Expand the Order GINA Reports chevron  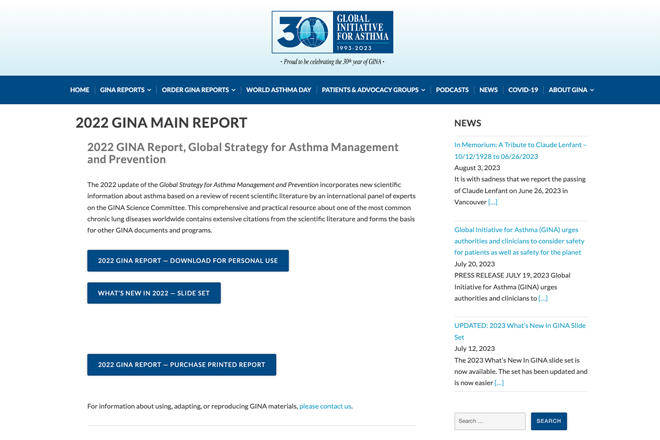point(233,90)
